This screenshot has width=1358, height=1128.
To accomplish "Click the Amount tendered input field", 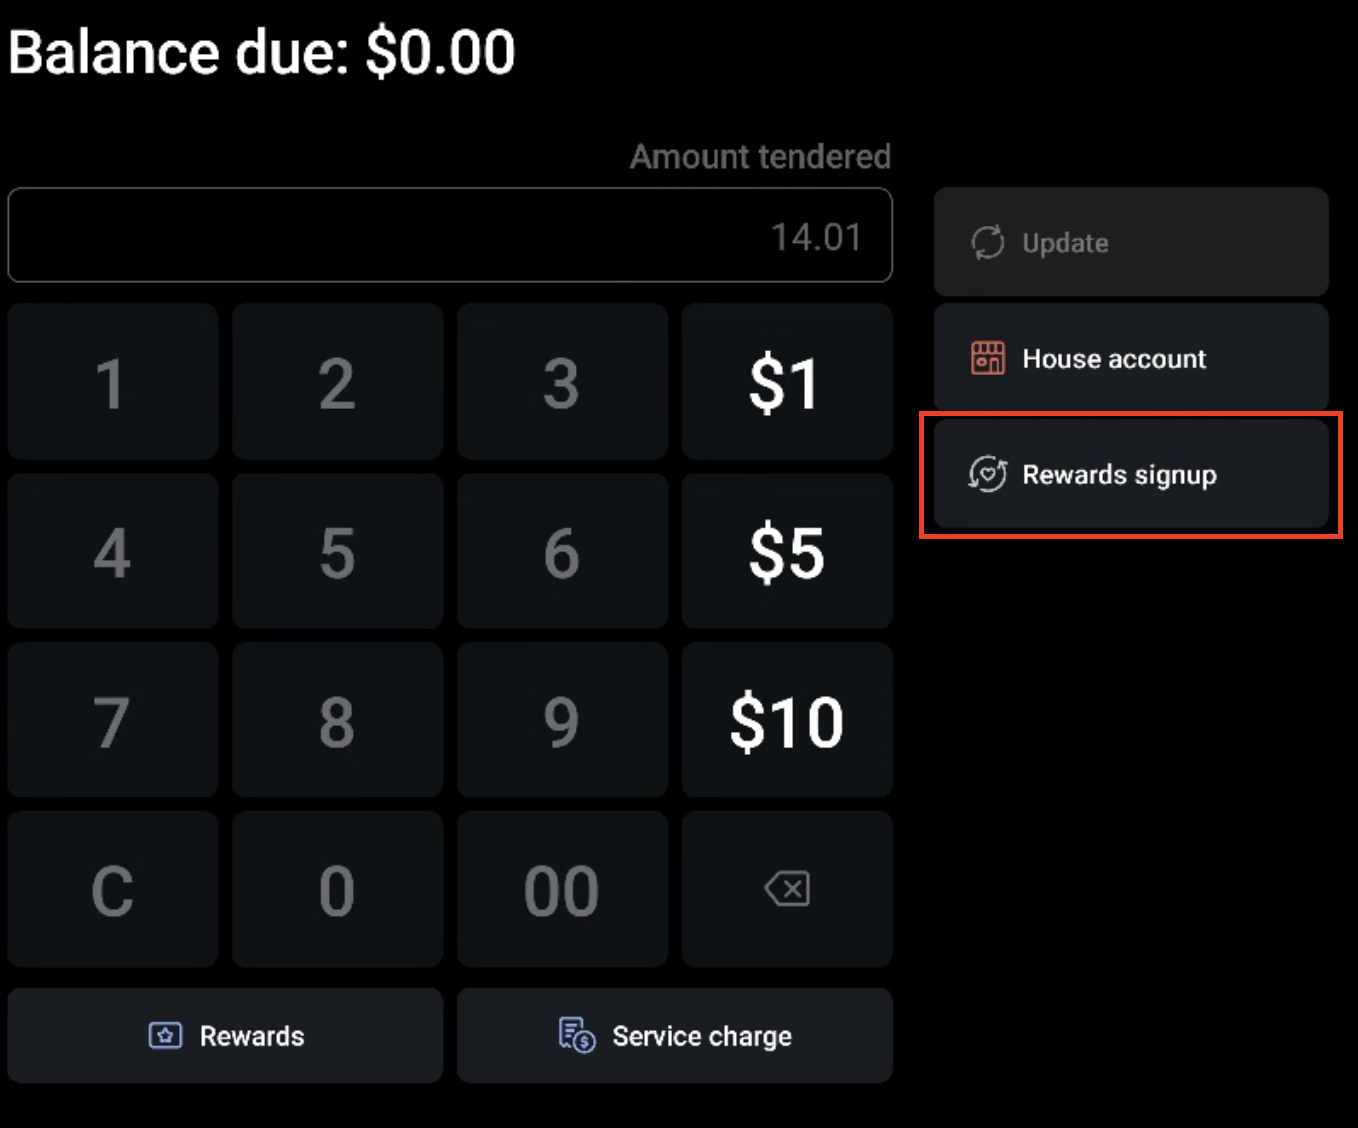I will [450, 235].
